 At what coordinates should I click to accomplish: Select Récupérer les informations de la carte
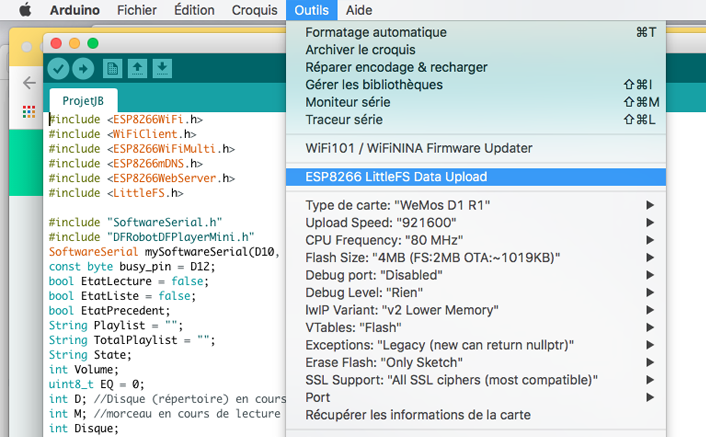coord(476,415)
